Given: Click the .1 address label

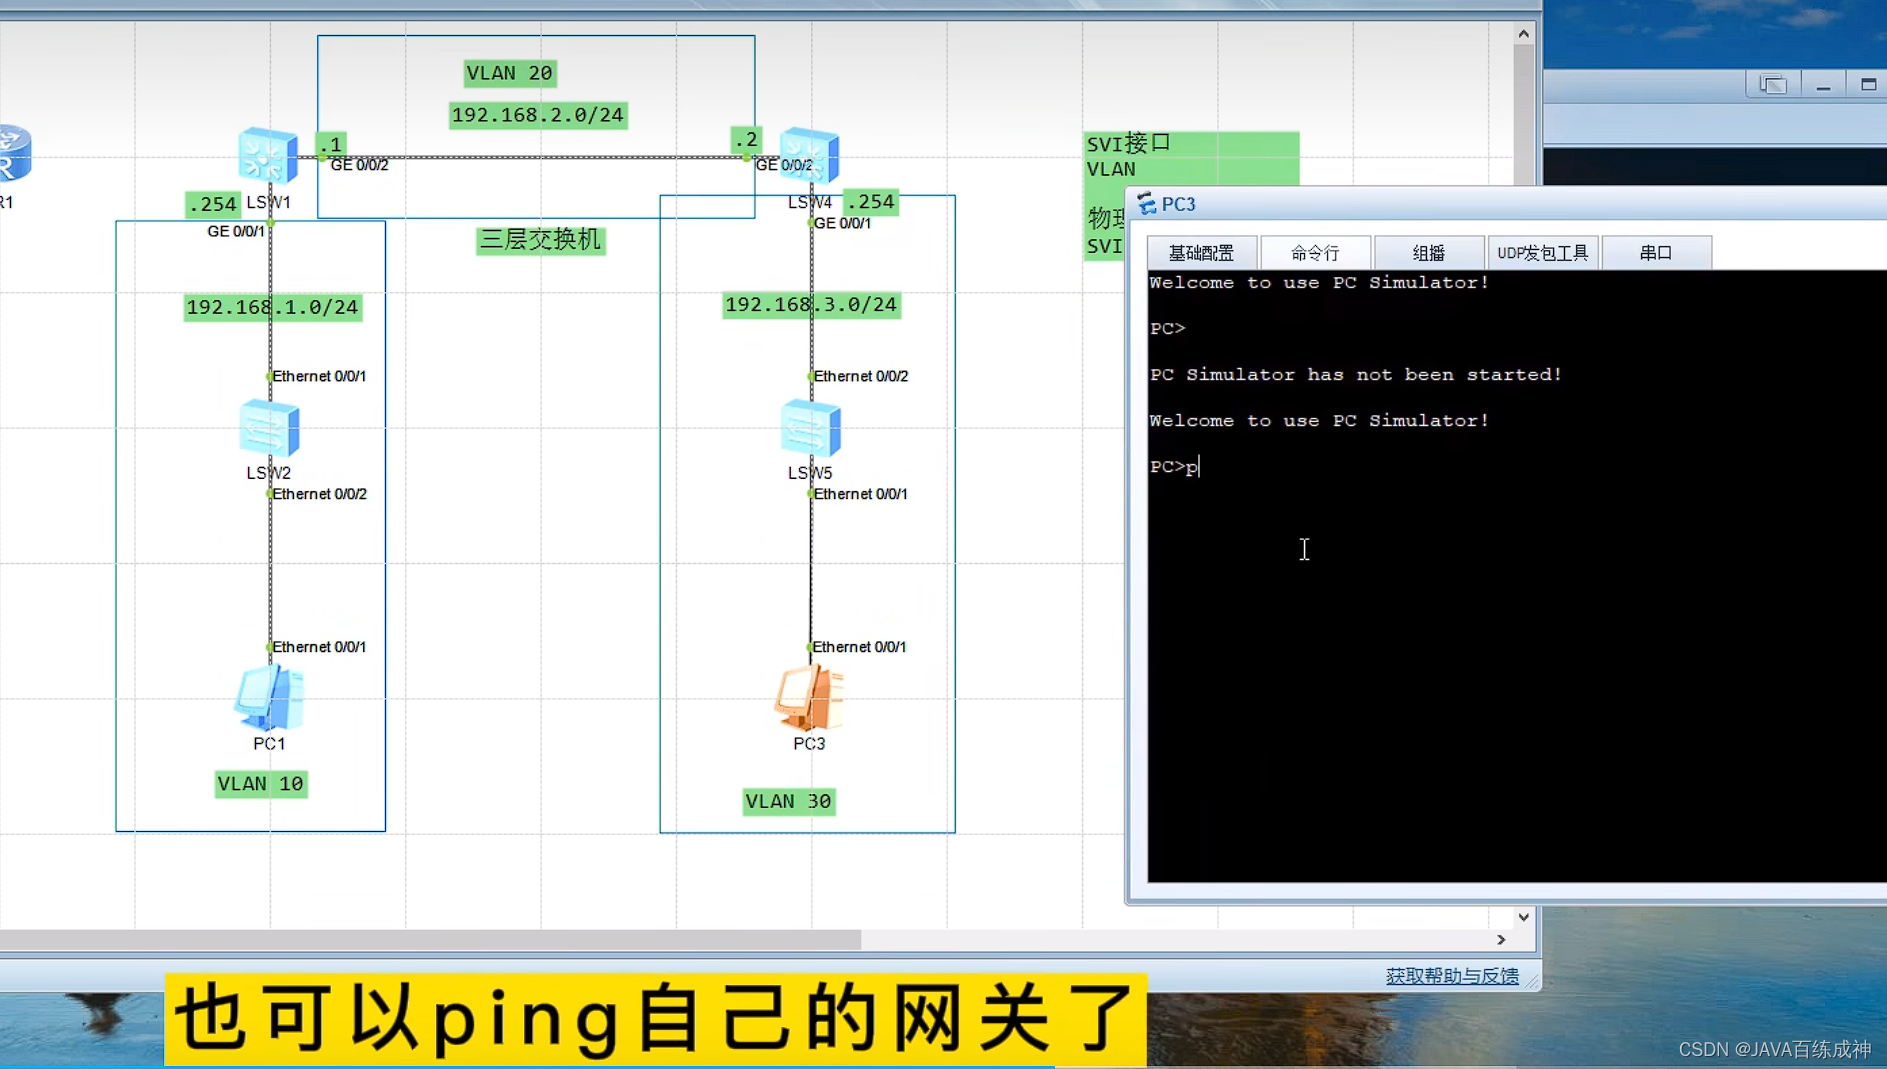Looking at the screenshot, I should coord(331,144).
